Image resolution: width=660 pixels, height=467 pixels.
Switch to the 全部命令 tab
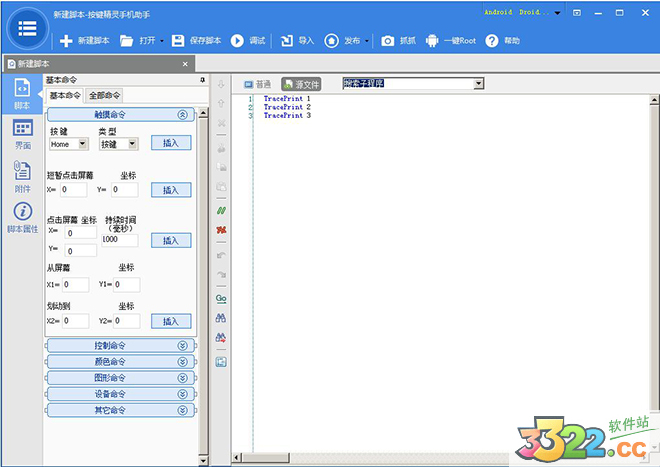tap(104, 96)
